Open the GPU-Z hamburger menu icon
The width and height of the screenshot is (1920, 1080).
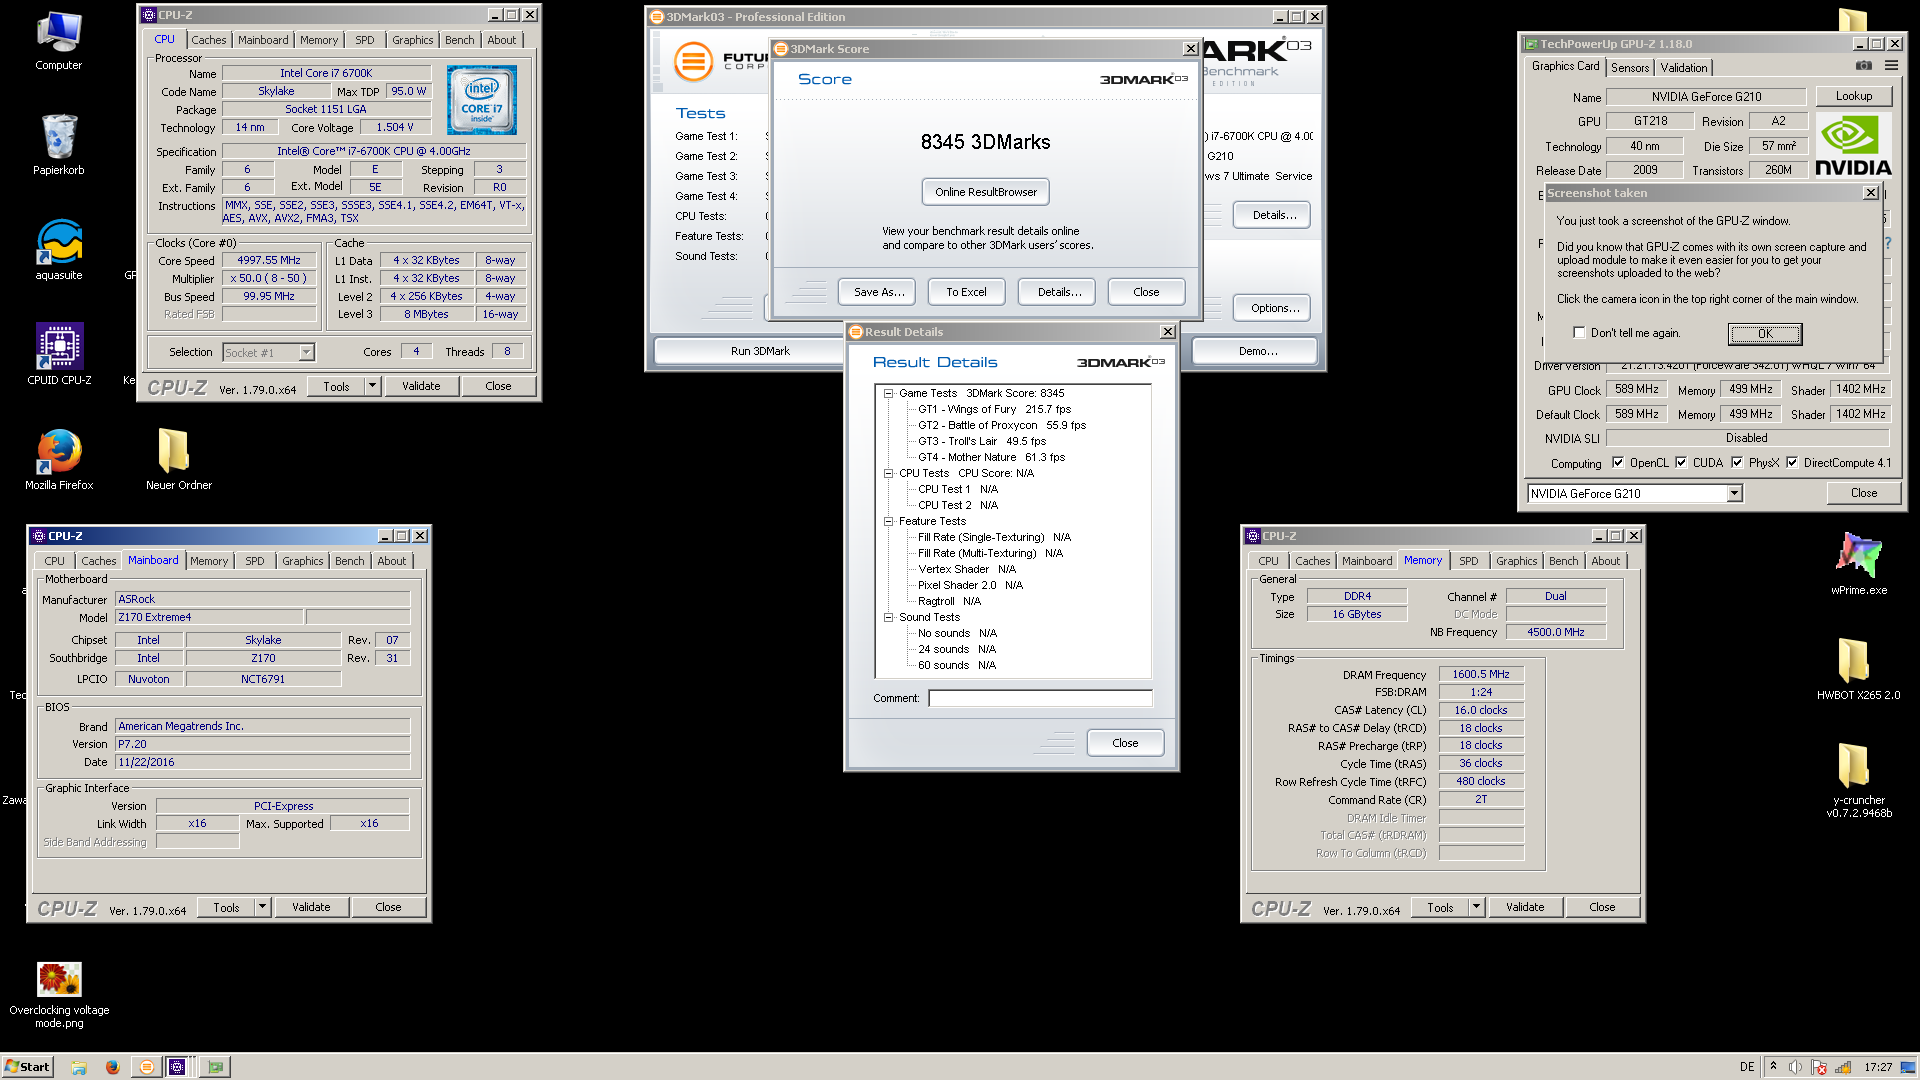[x=1891, y=66]
